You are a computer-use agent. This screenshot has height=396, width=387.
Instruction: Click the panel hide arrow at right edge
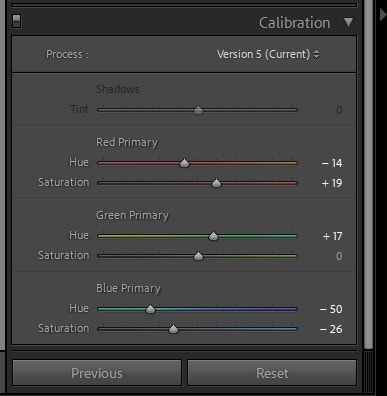383,14
